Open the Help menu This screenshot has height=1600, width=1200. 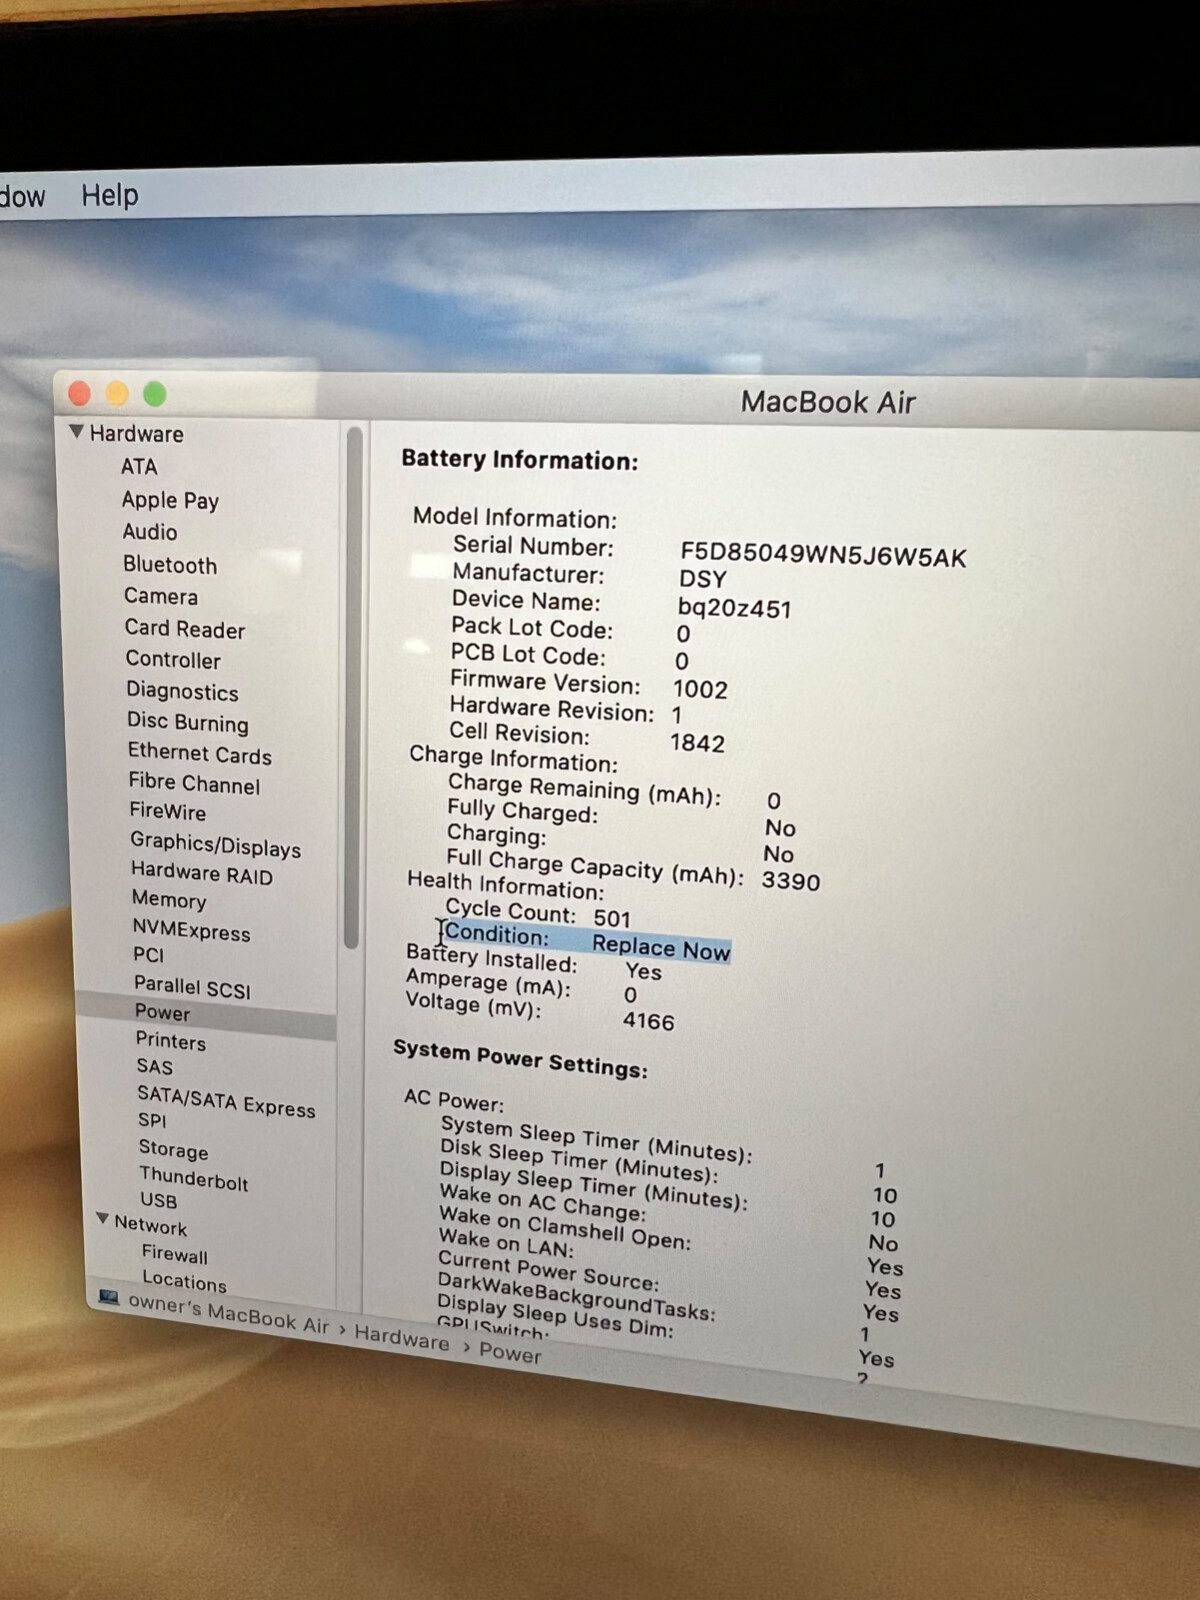click(x=110, y=194)
